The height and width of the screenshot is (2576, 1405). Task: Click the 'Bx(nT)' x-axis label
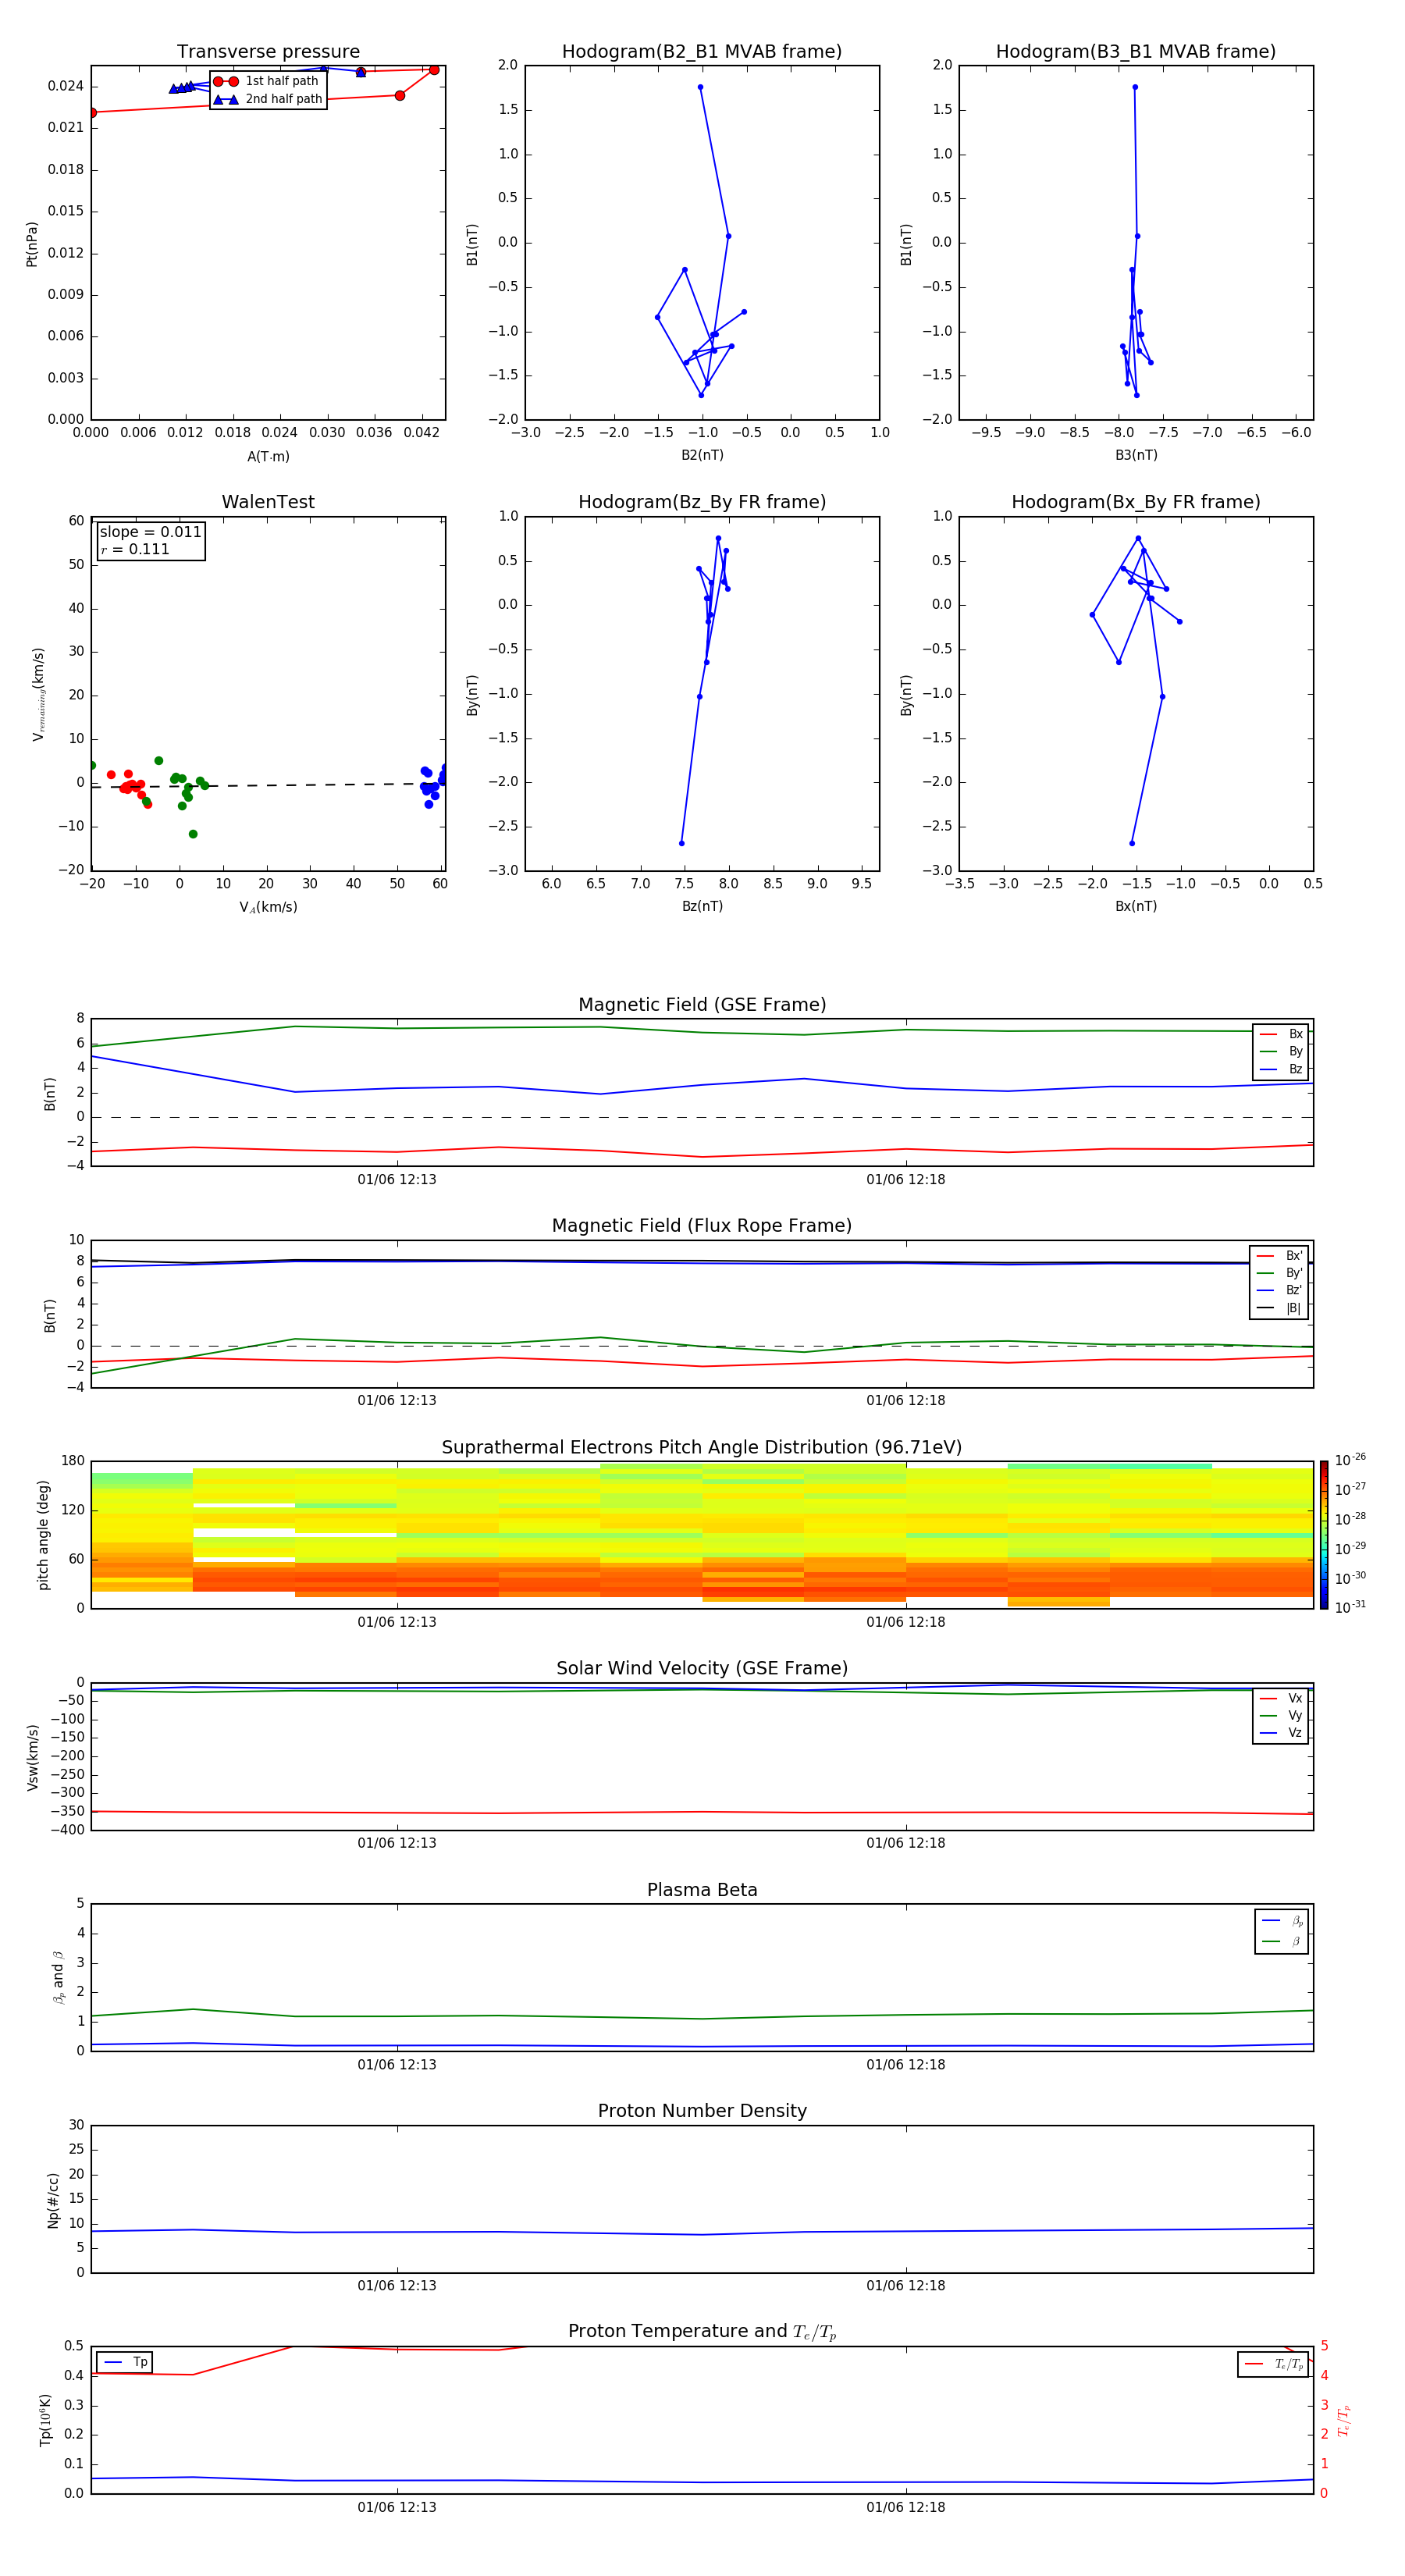click(1136, 906)
